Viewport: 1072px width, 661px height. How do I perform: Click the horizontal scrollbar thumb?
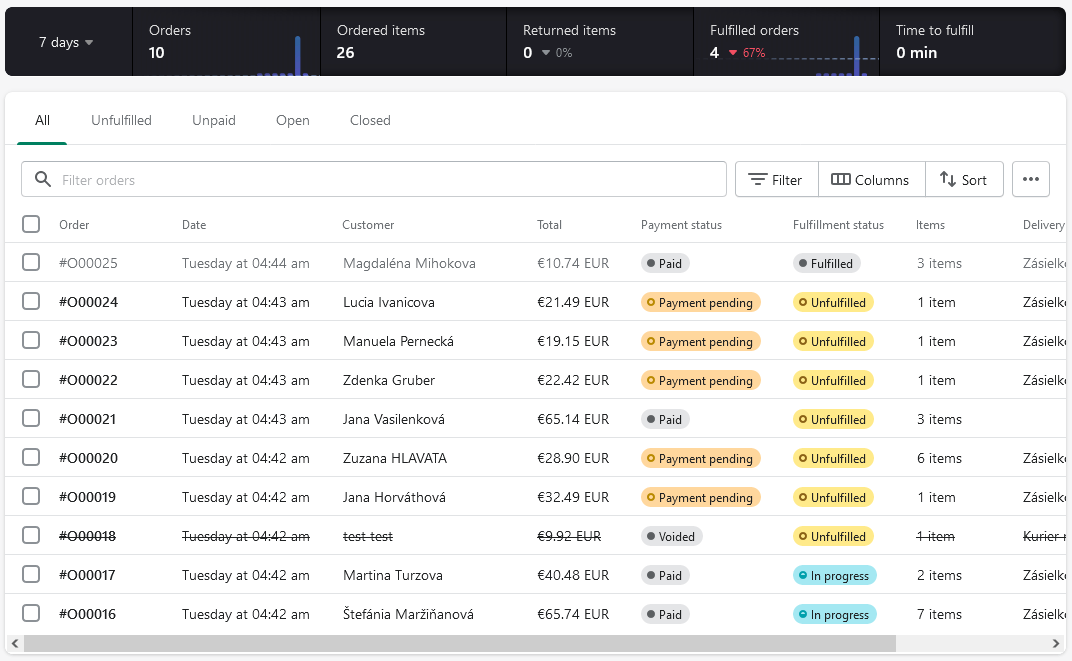(x=459, y=643)
